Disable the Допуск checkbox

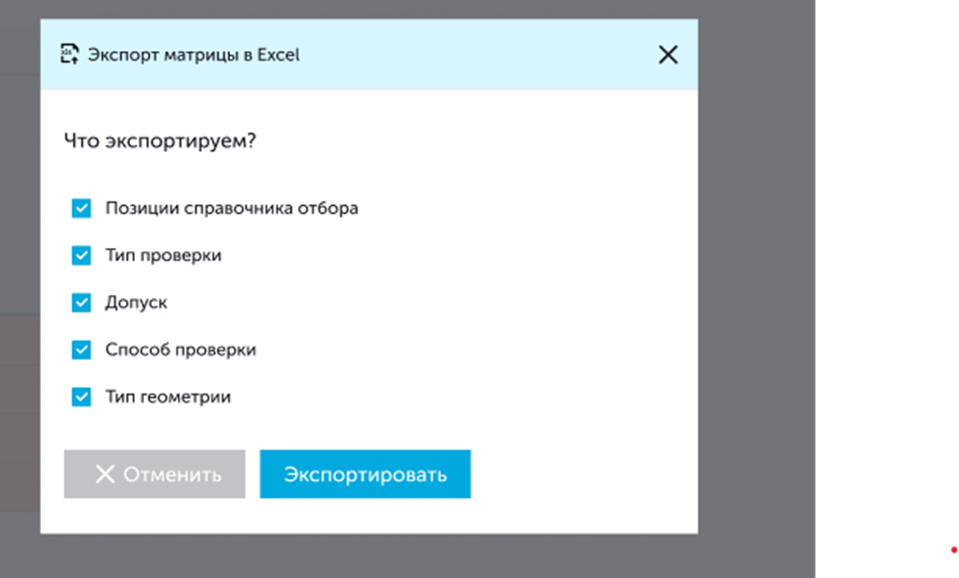81,302
